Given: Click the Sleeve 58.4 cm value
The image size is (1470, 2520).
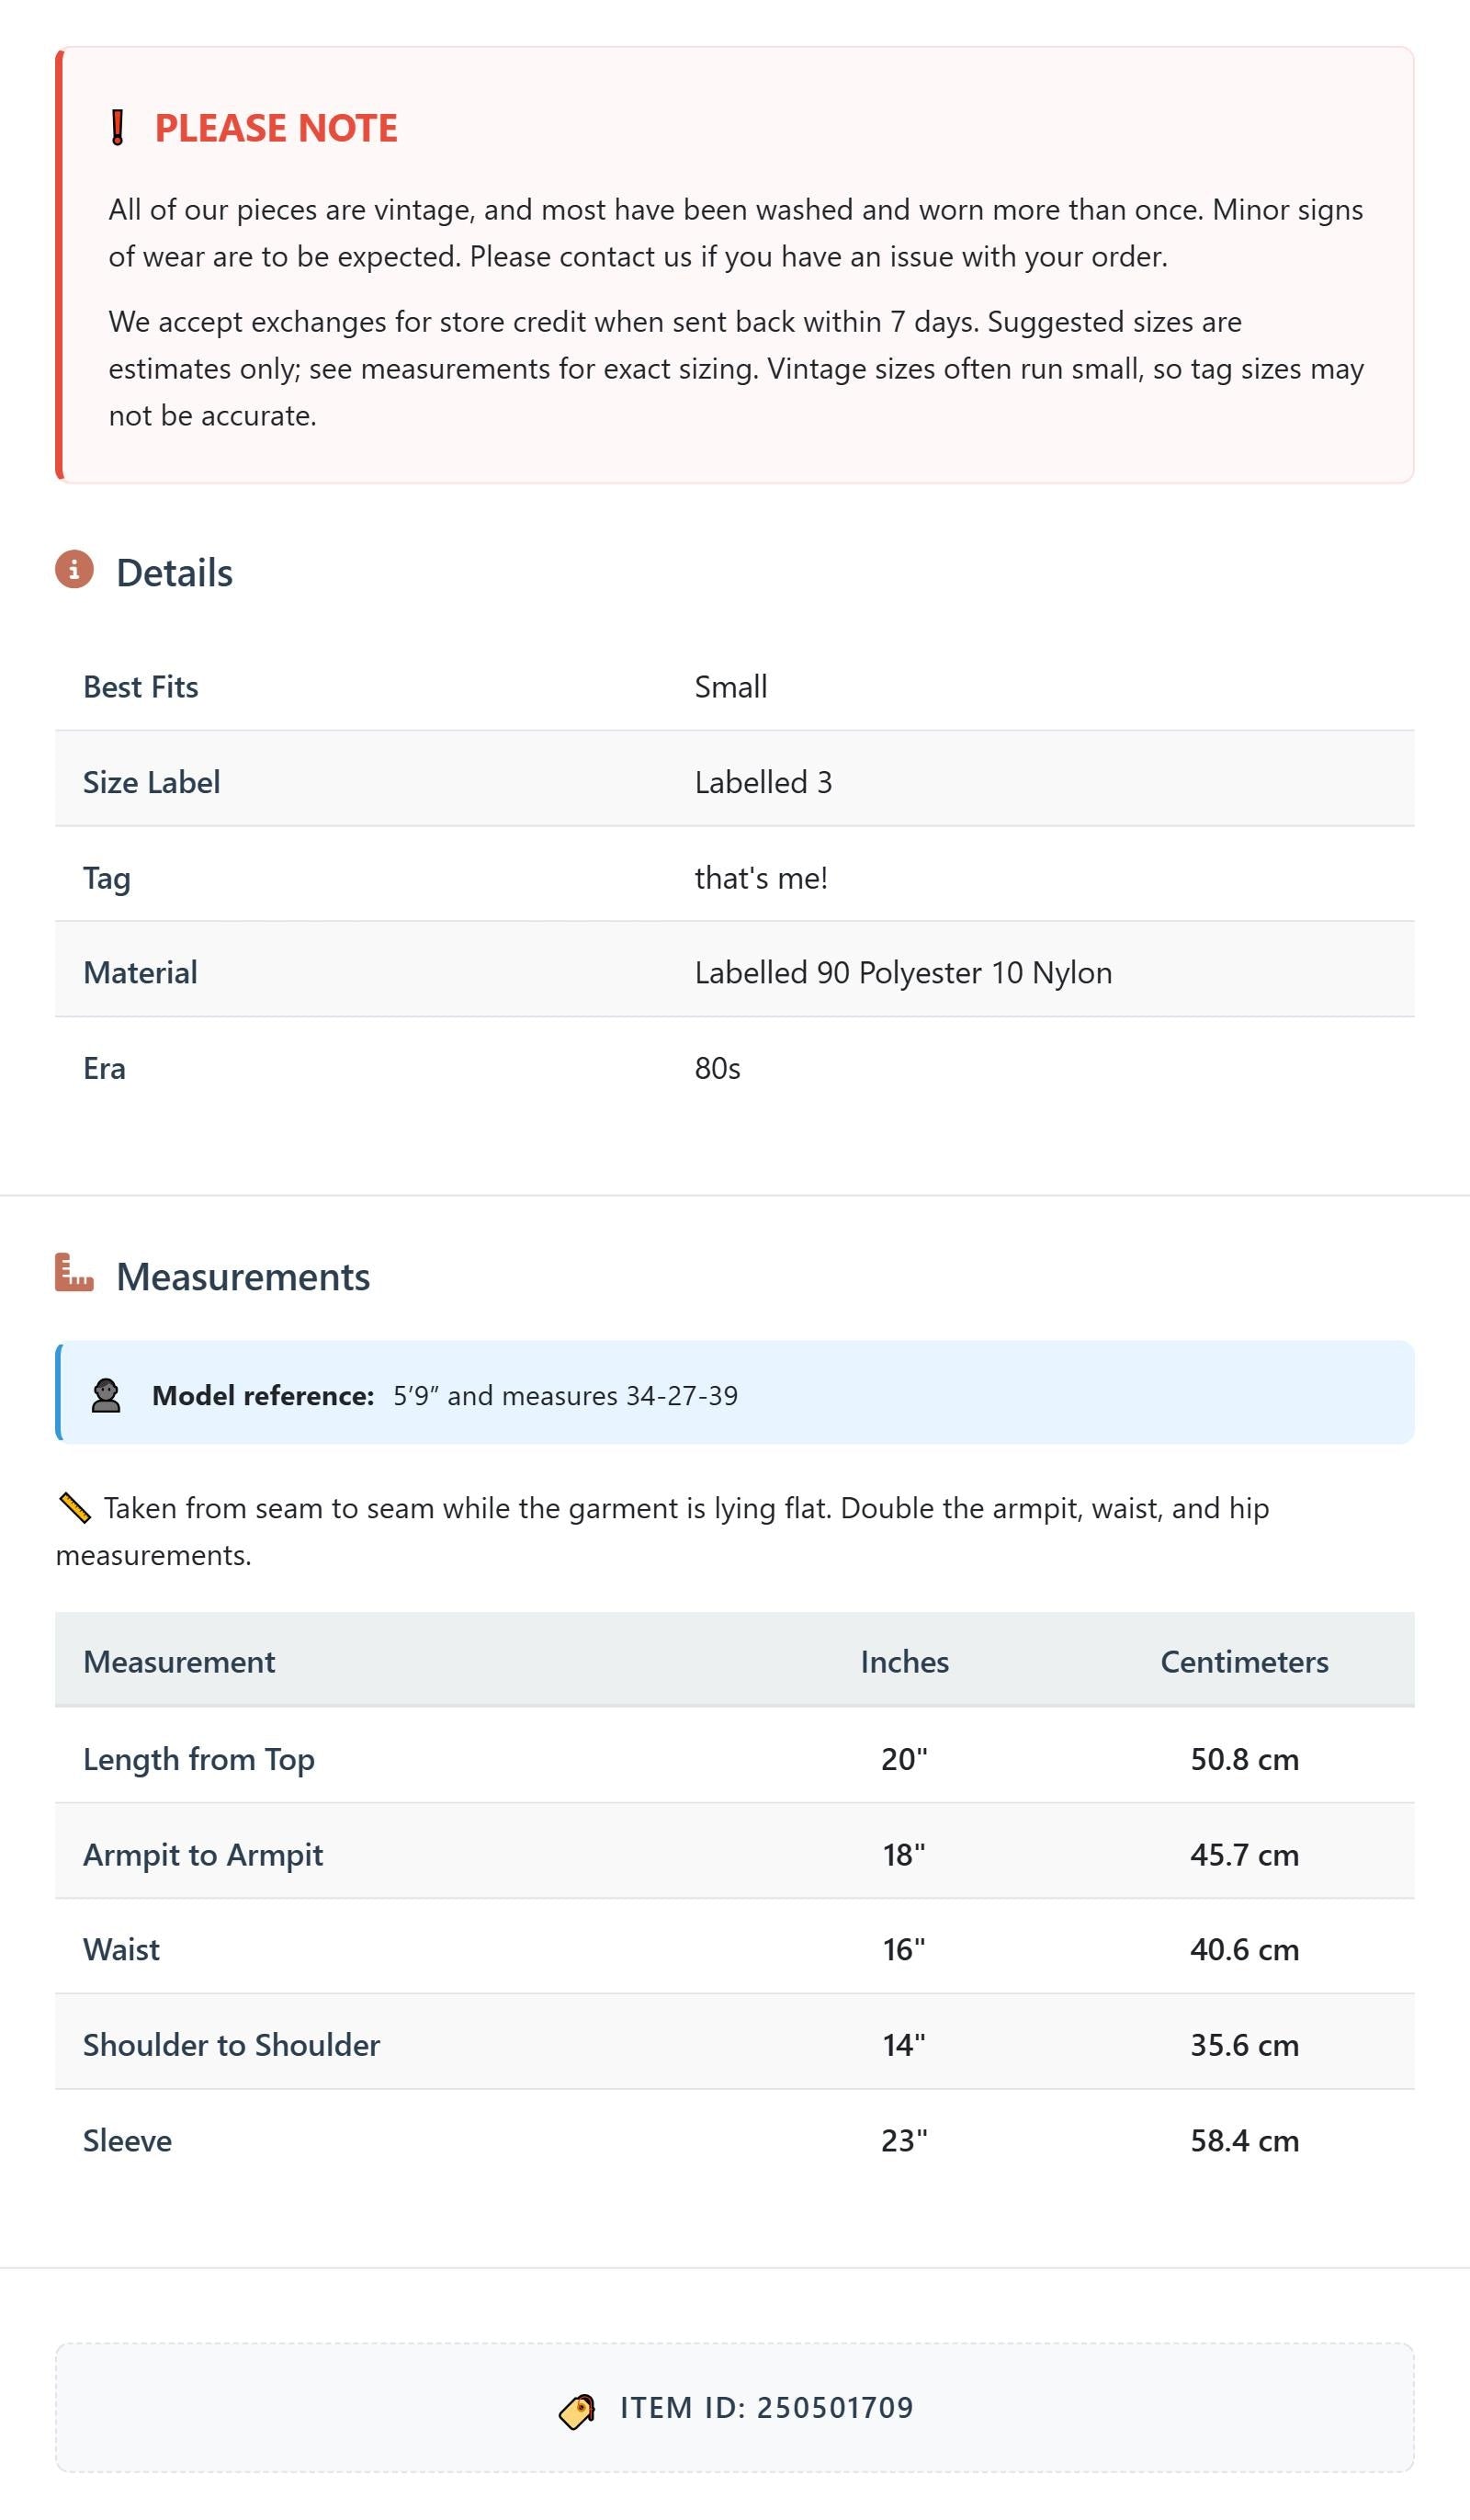Looking at the screenshot, I should pyautogui.click(x=1244, y=2140).
